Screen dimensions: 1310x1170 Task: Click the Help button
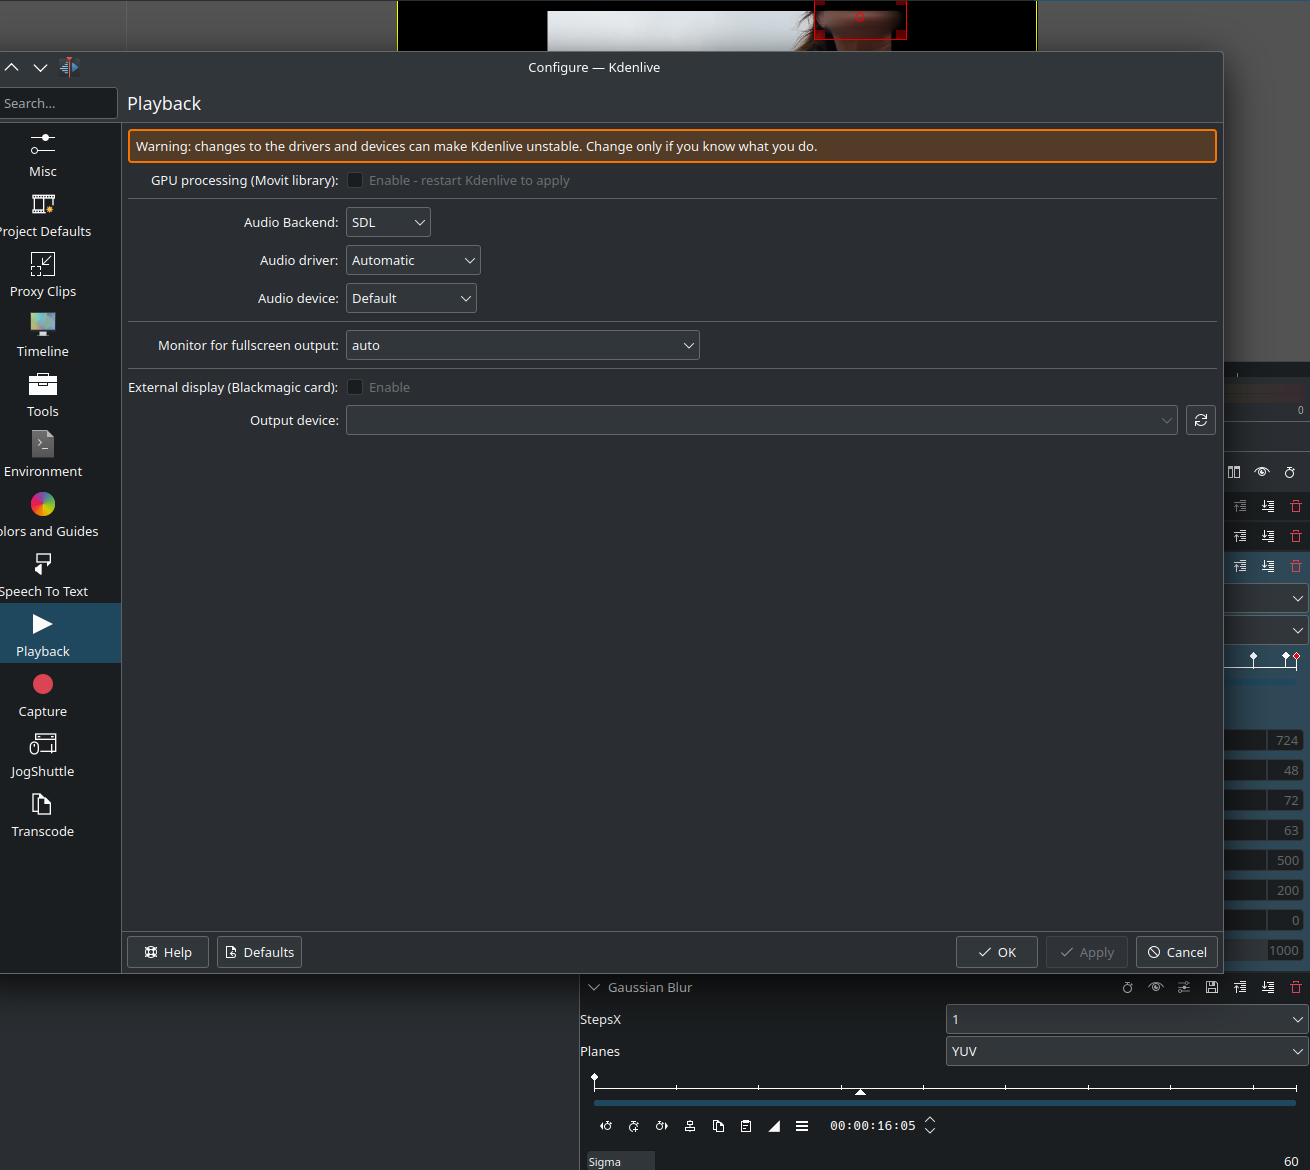[168, 952]
